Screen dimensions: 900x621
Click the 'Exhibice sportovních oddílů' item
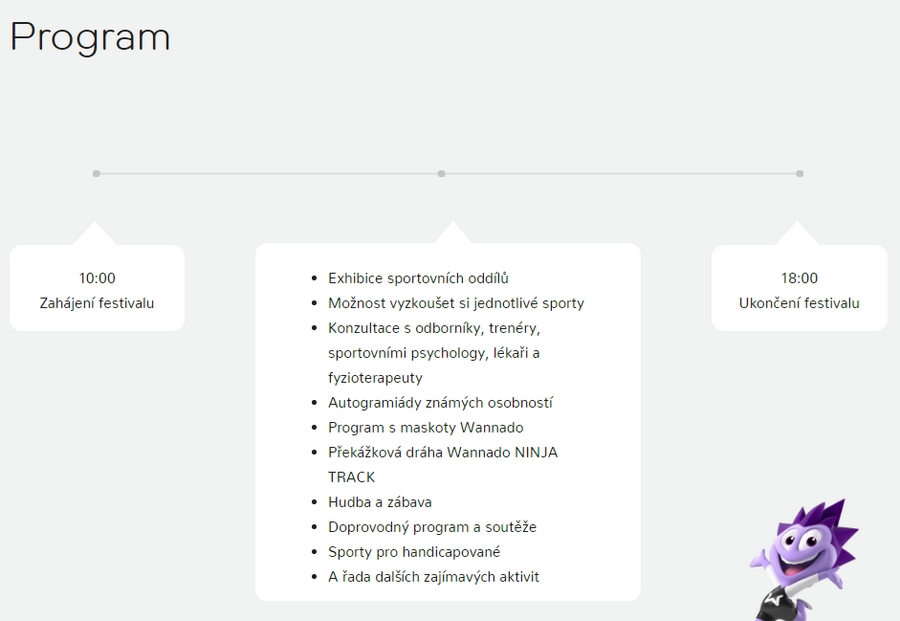click(418, 278)
